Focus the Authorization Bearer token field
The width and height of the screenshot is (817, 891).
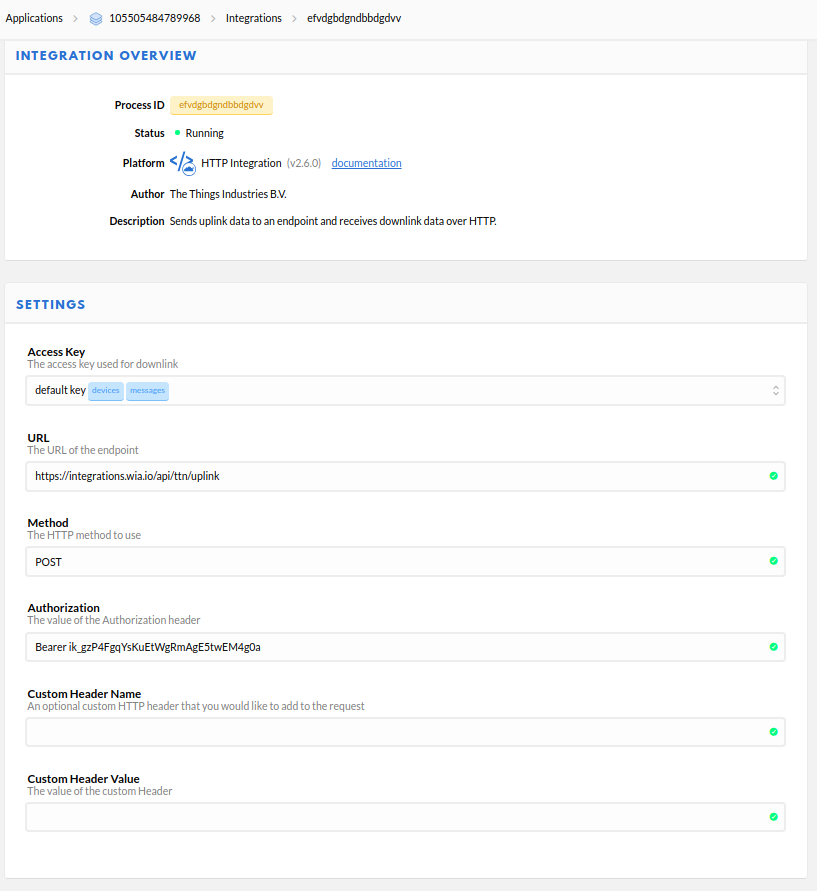click(405, 647)
